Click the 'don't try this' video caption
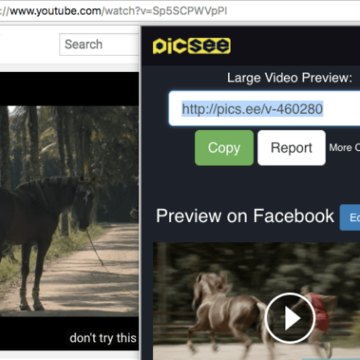360x360 pixels. click(103, 338)
